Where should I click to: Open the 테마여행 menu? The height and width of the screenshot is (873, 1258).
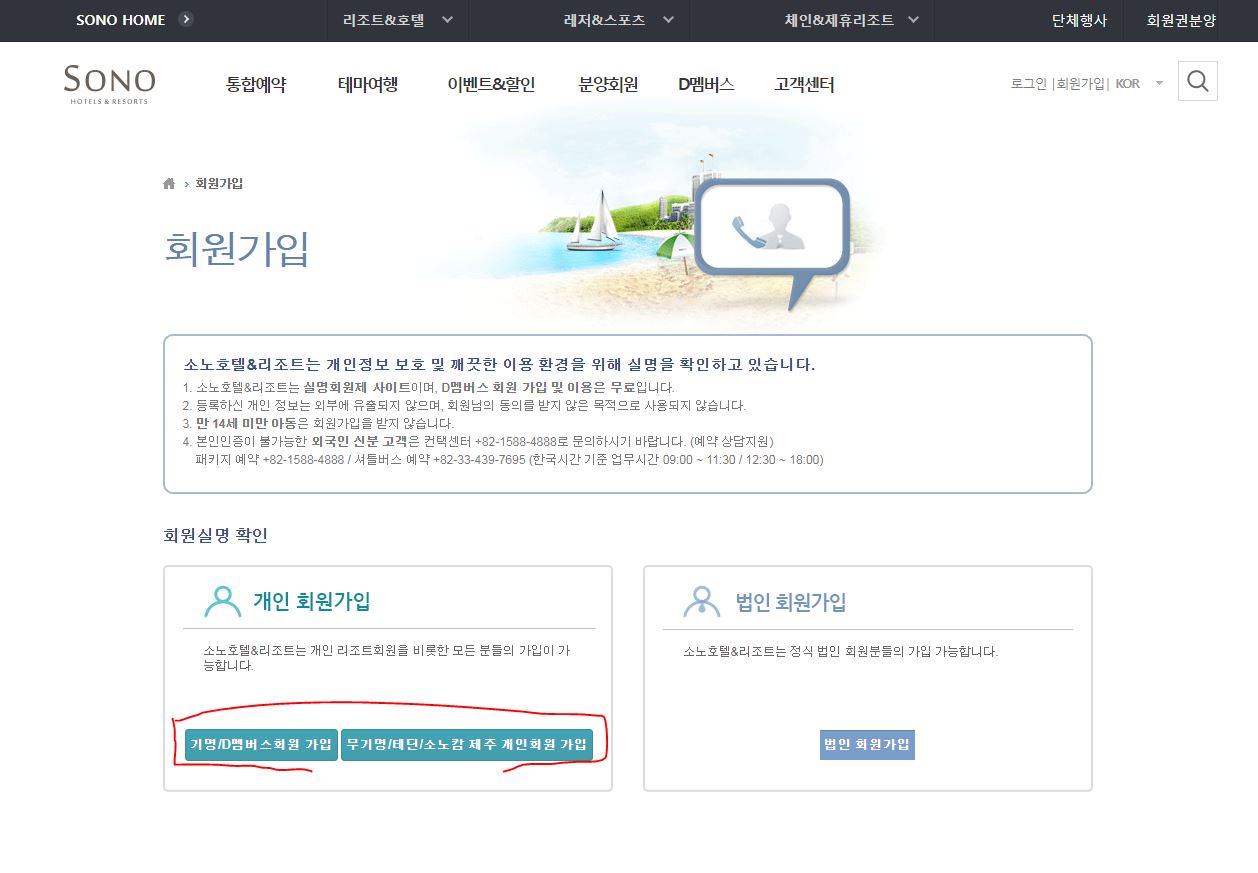(x=368, y=85)
